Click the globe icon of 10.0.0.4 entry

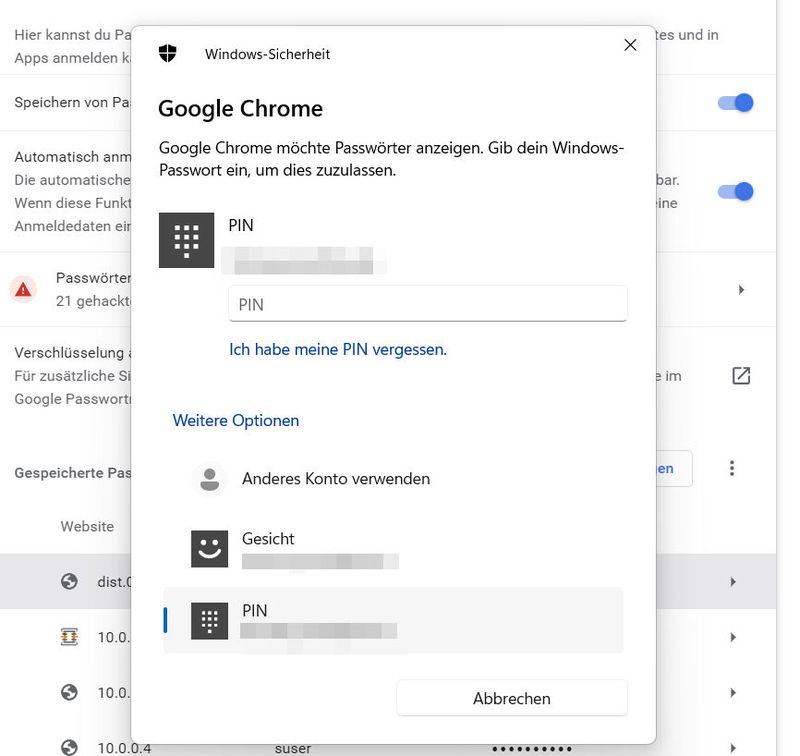69,748
